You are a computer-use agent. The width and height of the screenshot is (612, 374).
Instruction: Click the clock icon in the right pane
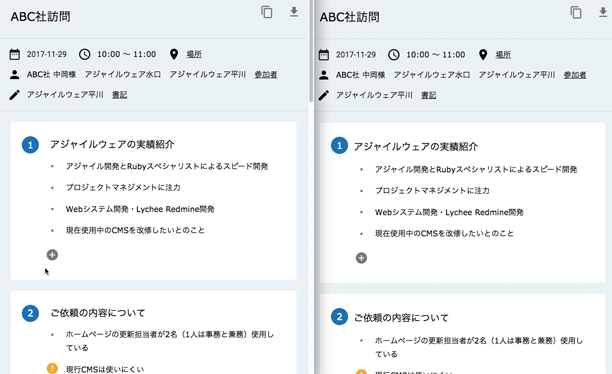(x=393, y=55)
